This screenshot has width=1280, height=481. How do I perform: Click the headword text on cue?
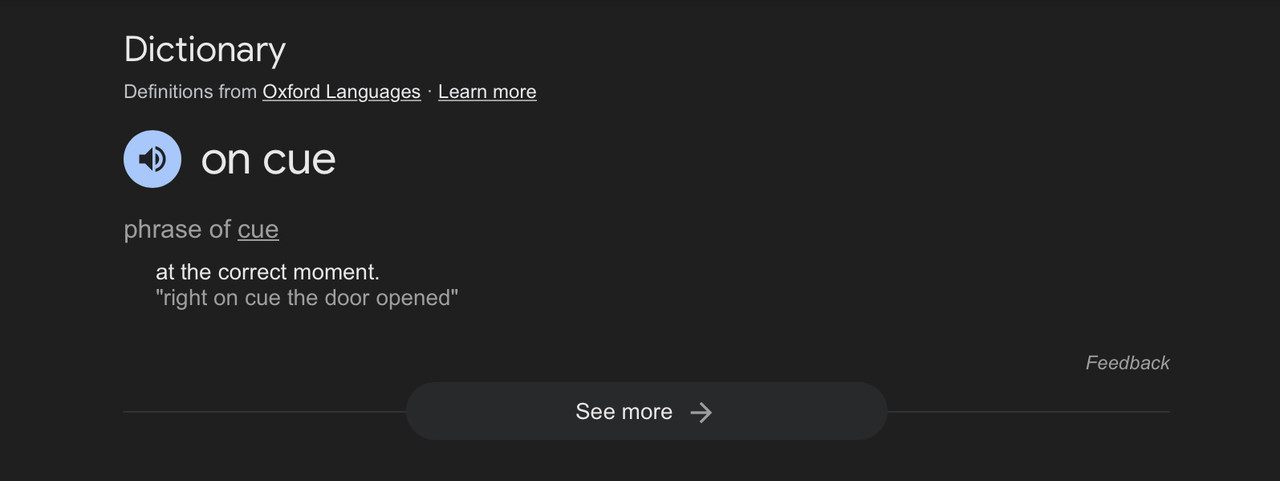tap(268, 160)
